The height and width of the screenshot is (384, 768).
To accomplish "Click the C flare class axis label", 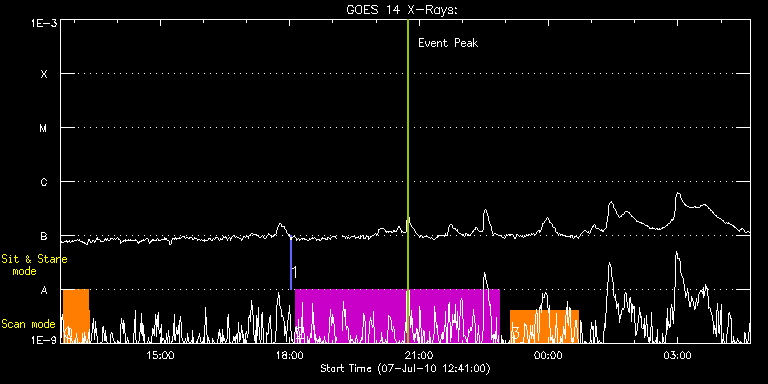I will pyautogui.click(x=44, y=182).
